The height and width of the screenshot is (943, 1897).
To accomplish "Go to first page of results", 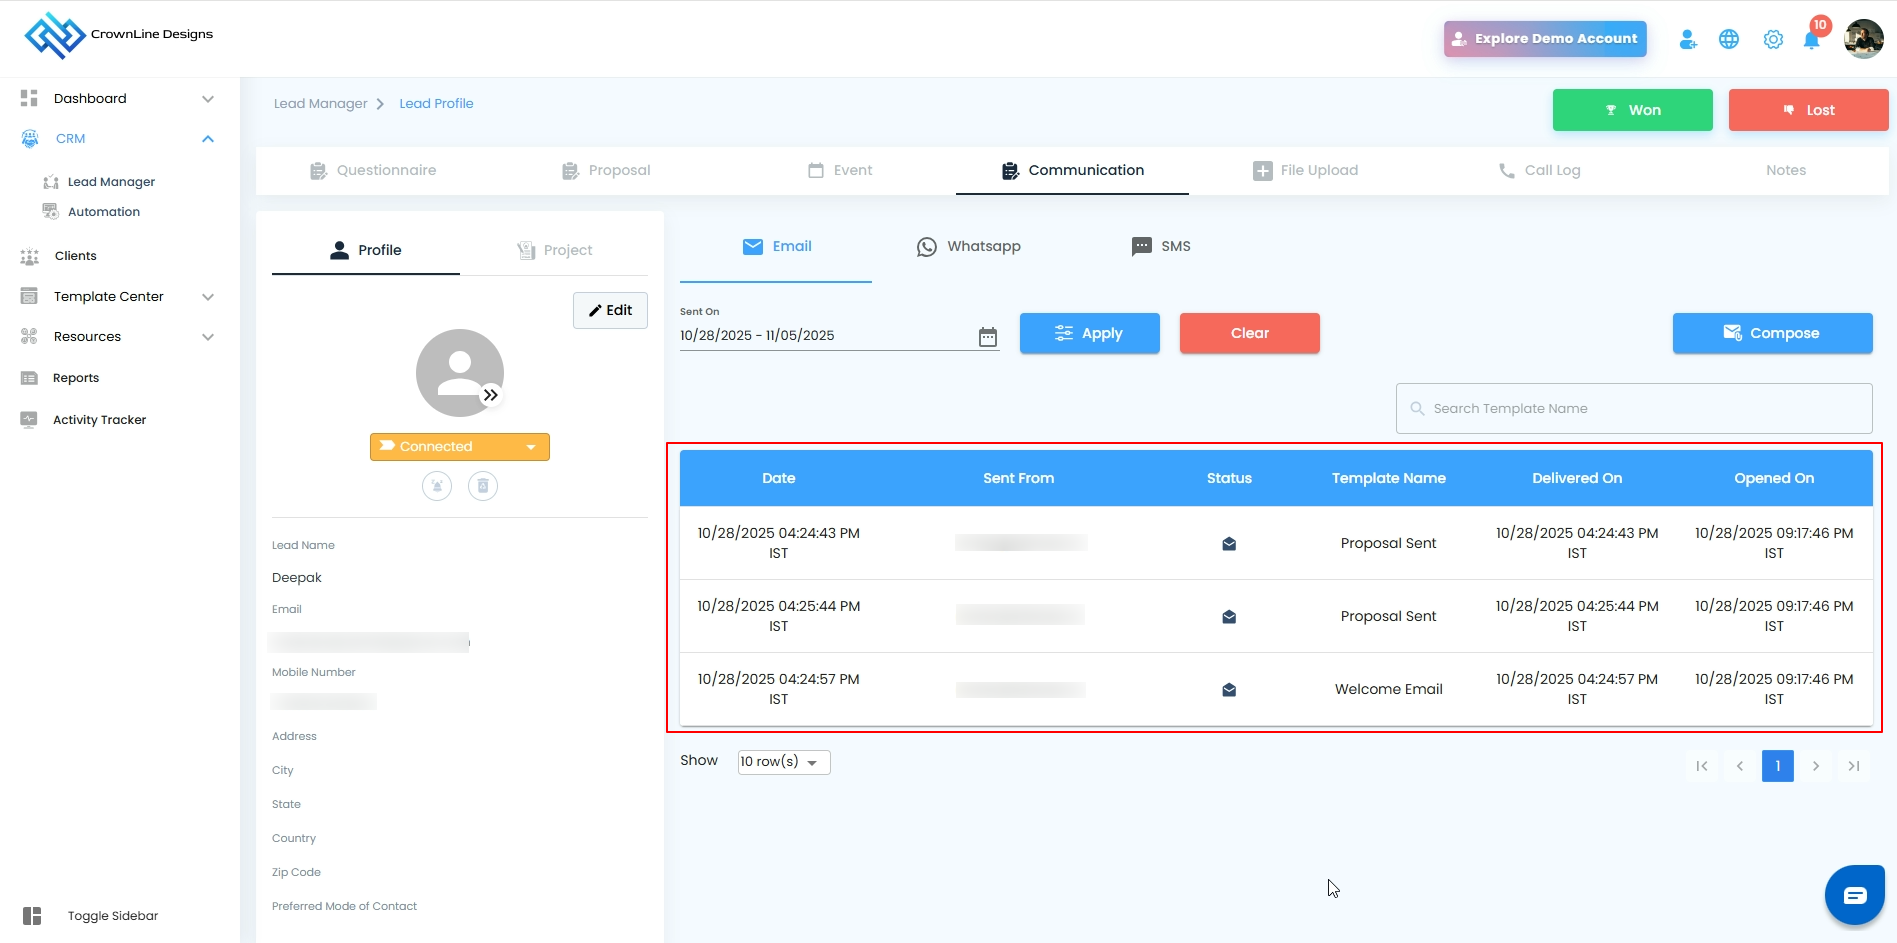I will pyautogui.click(x=1702, y=766).
